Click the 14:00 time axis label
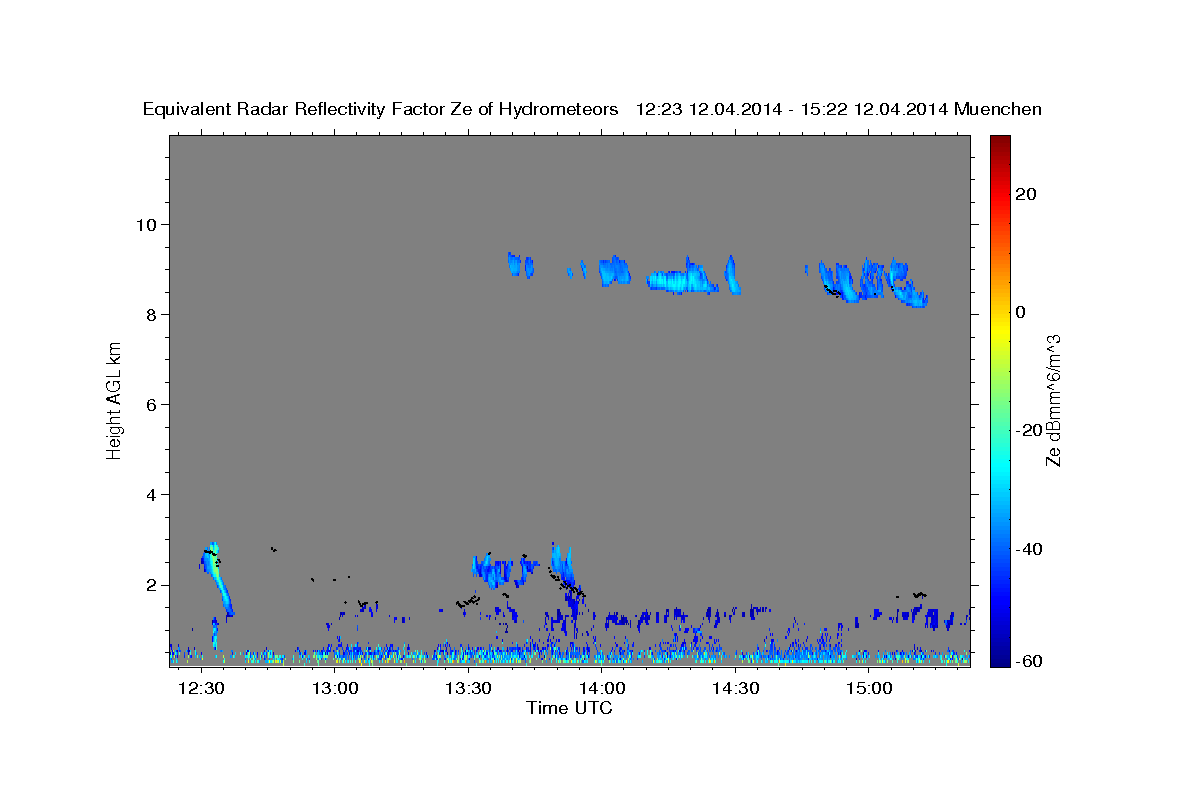The width and height of the screenshot is (1200, 800). (603, 688)
